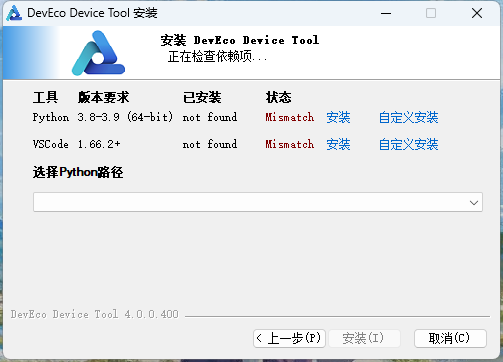This screenshot has height=362, width=503.
Task: Close the installer window
Action: coord(477,13)
